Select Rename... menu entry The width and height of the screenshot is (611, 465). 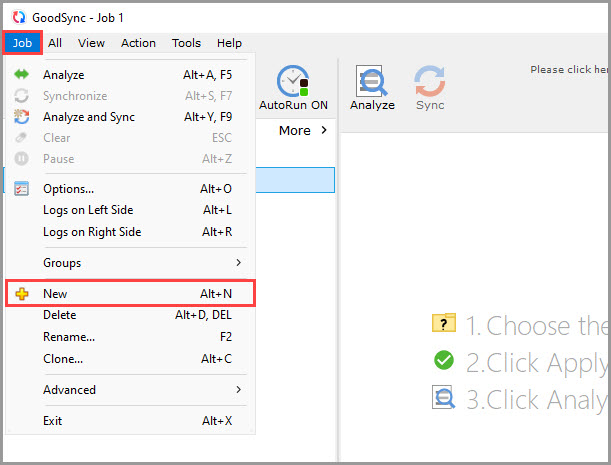(x=69, y=337)
